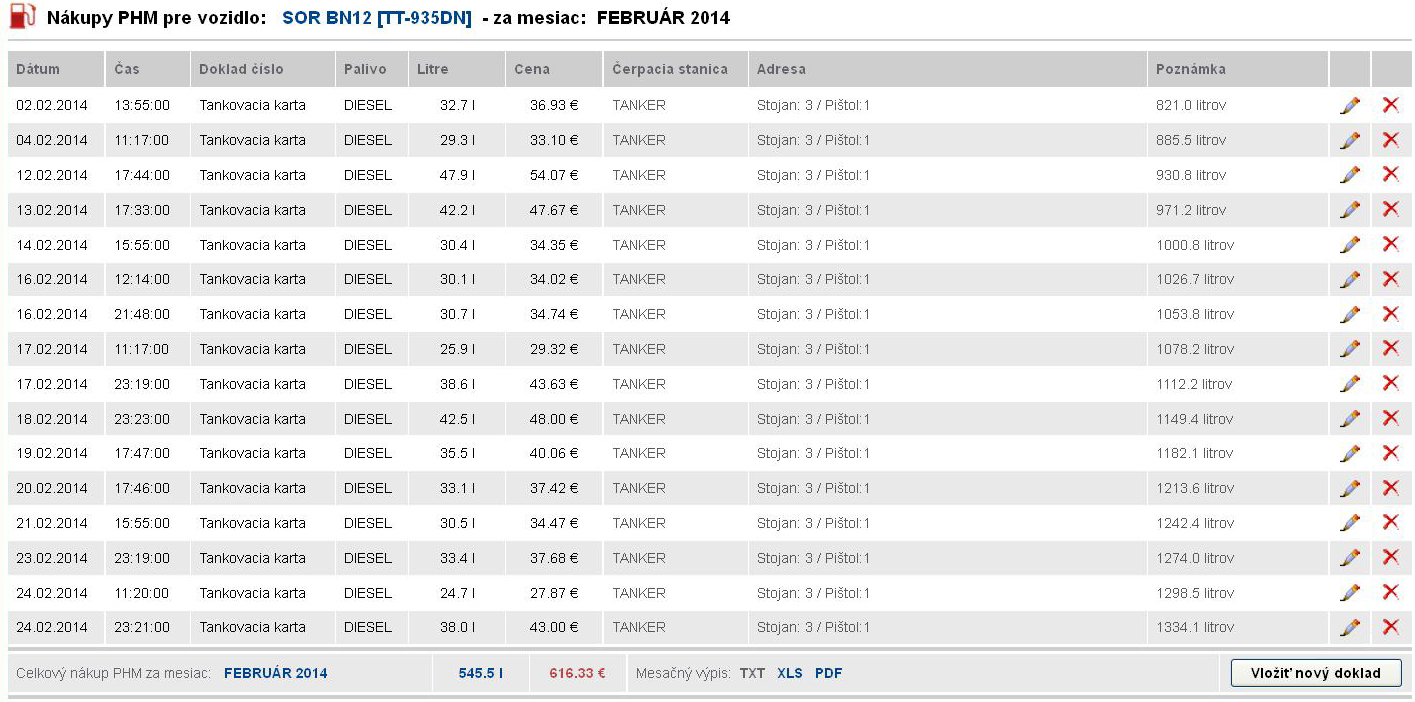Sort by the Čas column header
Screen dimensions: 1415x702
pyautogui.click(x=148, y=69)
